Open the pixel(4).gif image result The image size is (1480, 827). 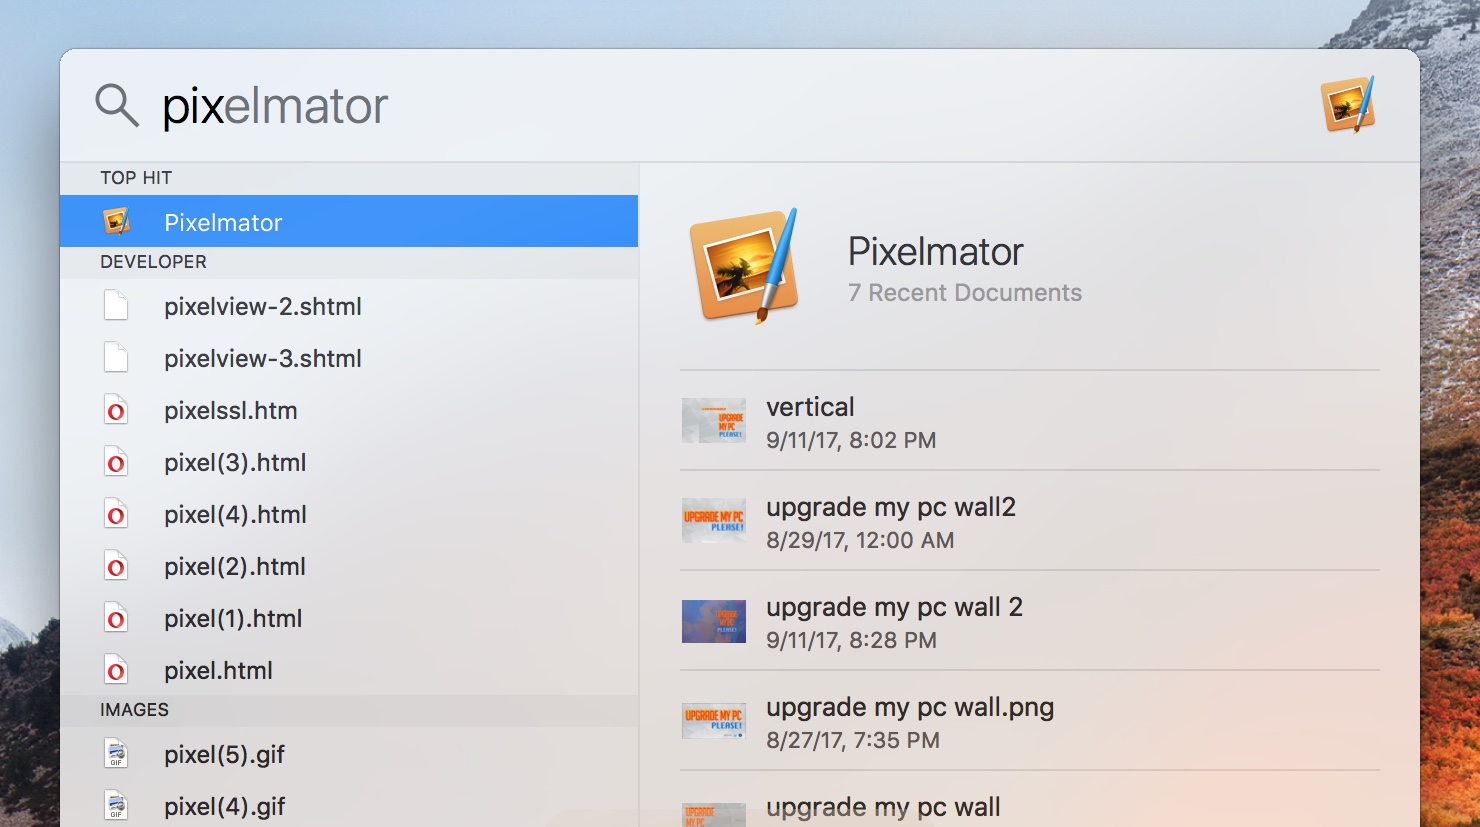click(225, 806)
